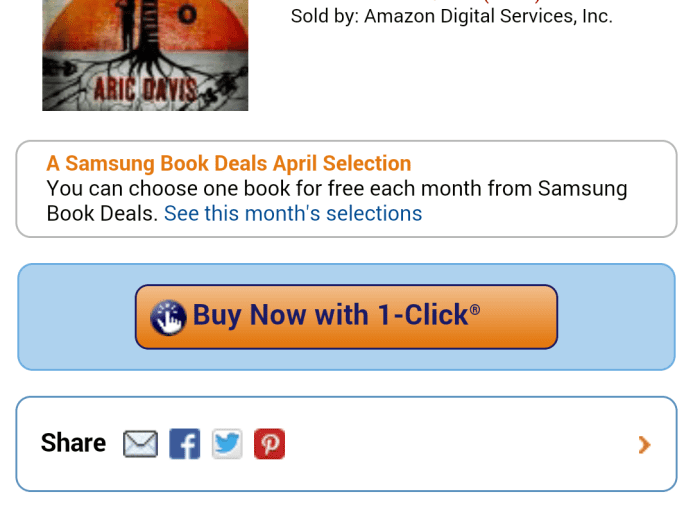Tap the word Samsung in promo description

coord(583,189)
